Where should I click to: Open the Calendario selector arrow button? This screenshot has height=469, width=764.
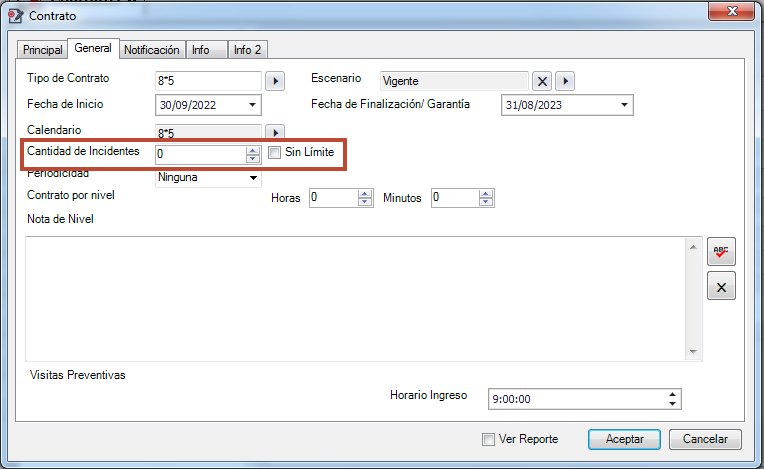pos(275,132)
